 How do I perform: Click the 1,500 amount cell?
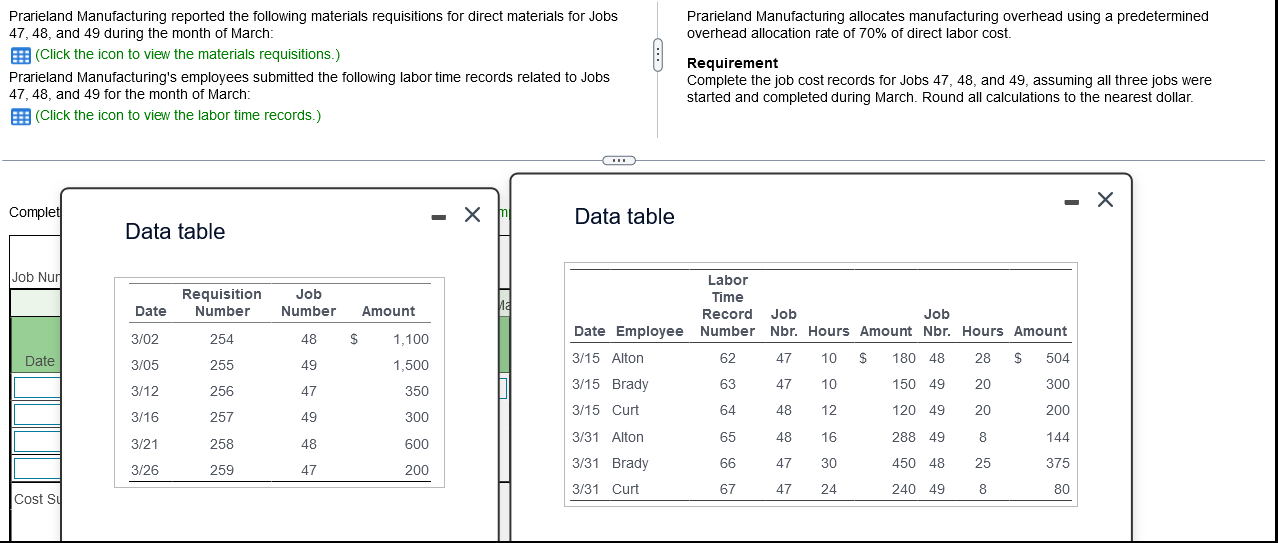coord(411,366)
